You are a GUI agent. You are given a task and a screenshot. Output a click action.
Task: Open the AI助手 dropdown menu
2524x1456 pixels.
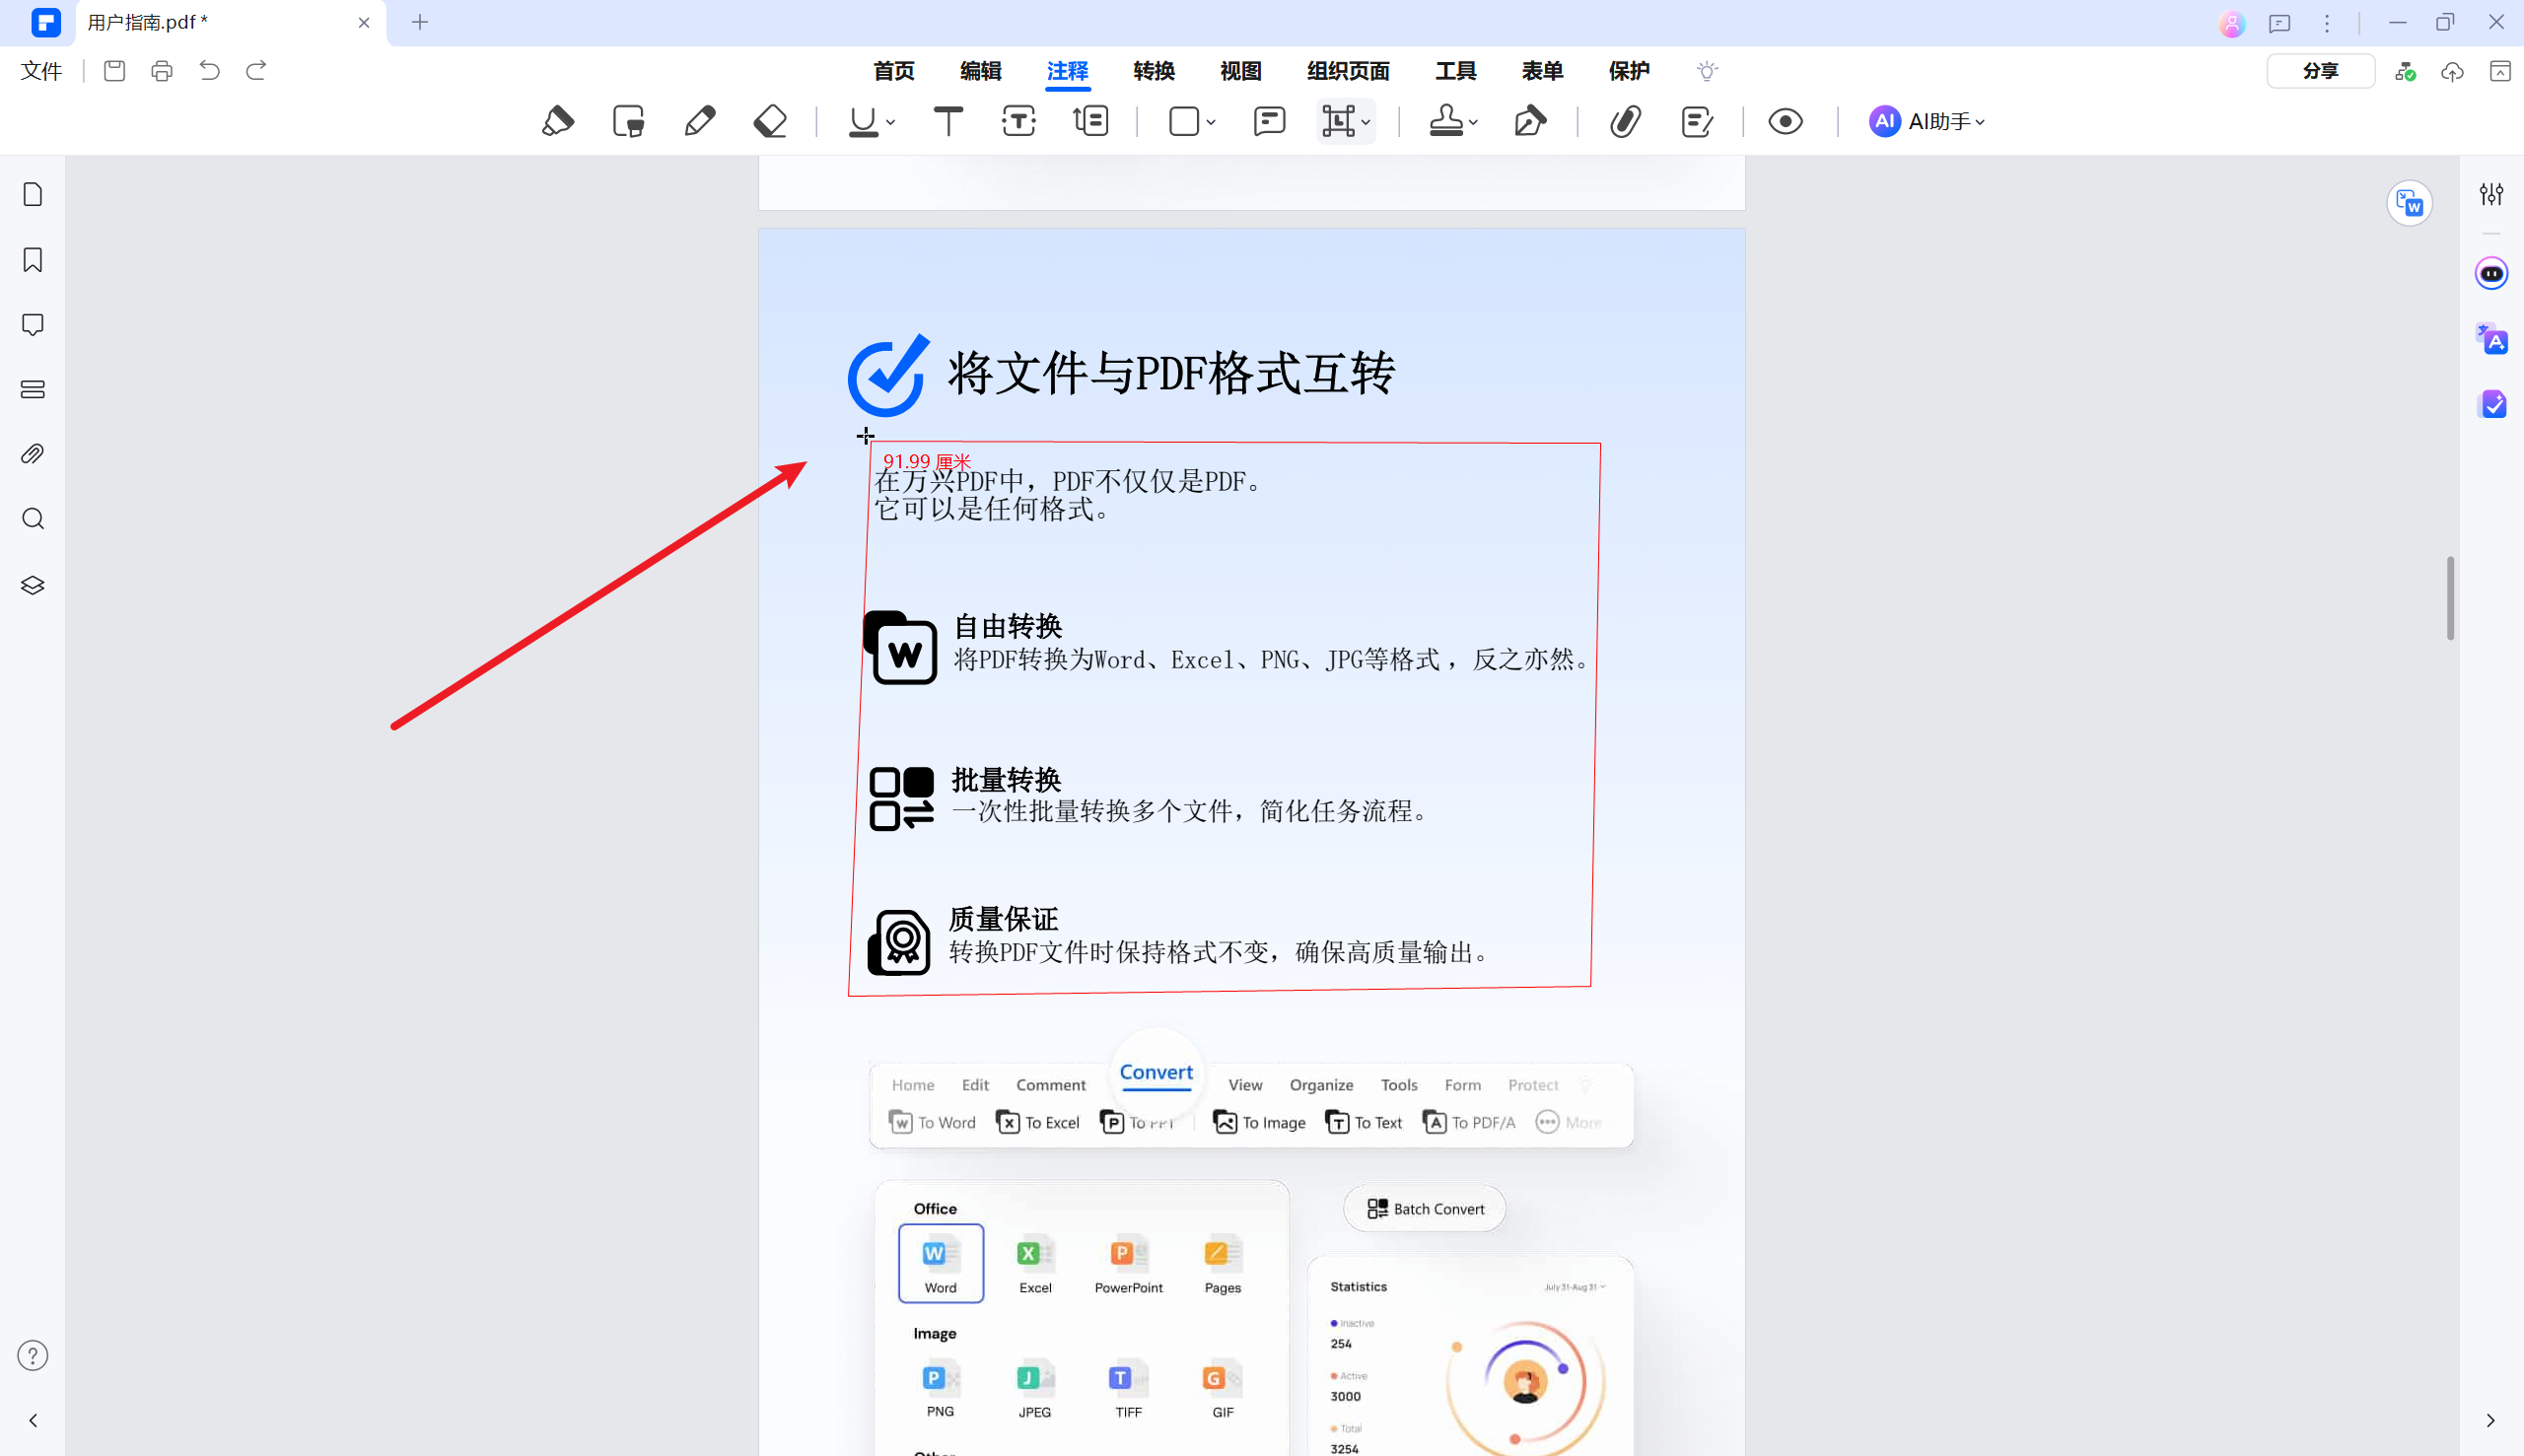tap(1926, 120)
